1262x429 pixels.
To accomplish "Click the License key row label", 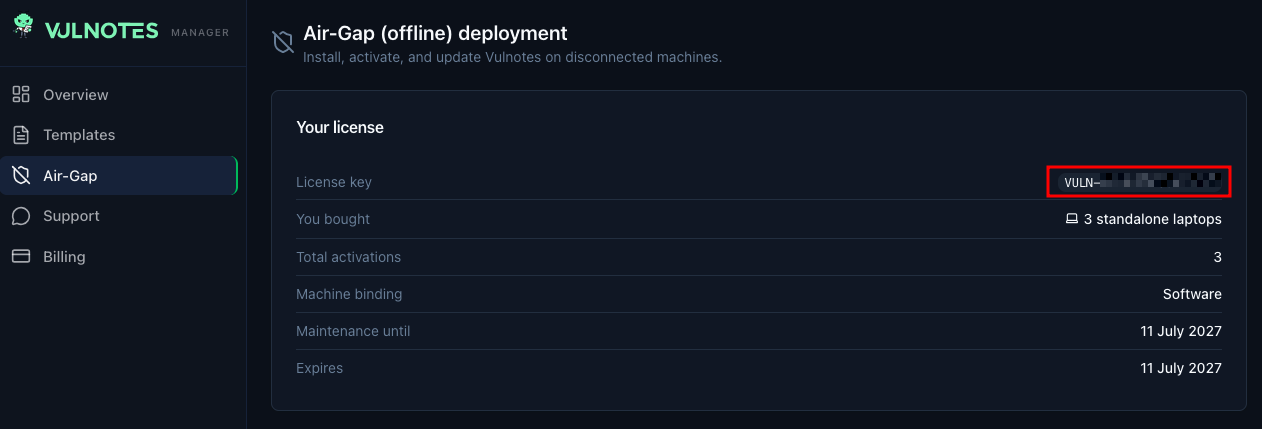I will click(334, 182).
